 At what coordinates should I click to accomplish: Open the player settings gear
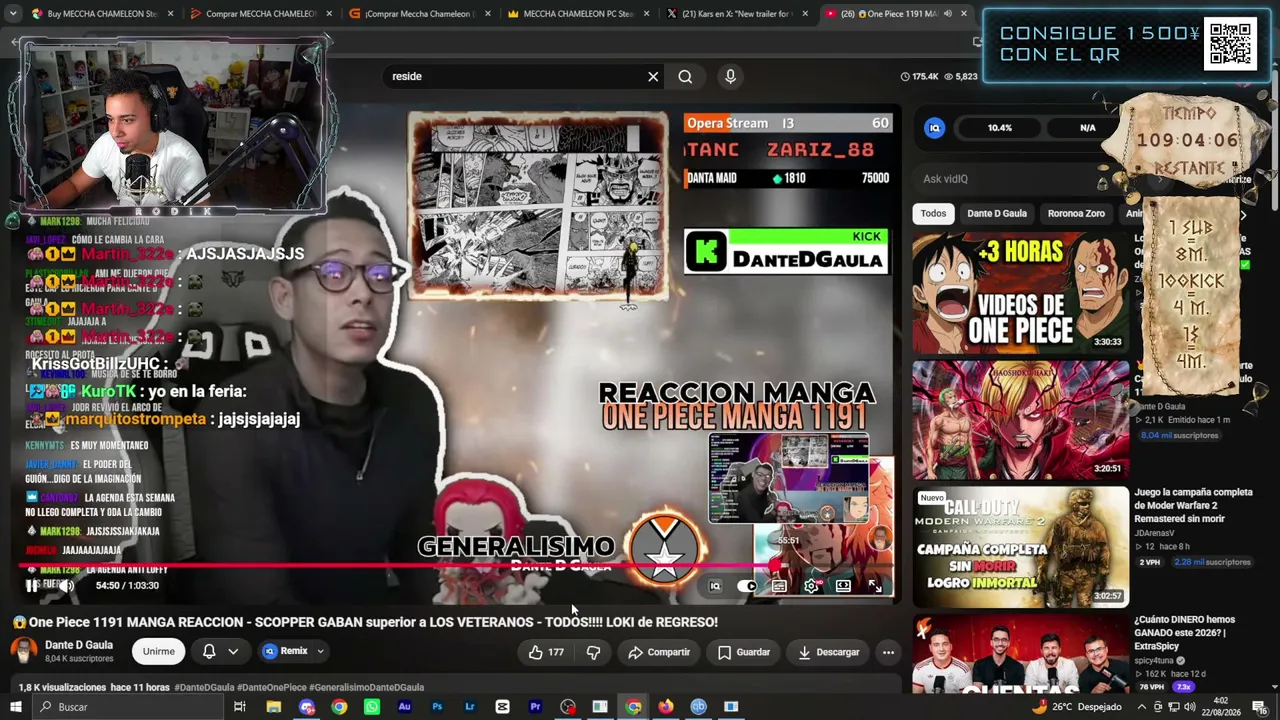point(811,586)
